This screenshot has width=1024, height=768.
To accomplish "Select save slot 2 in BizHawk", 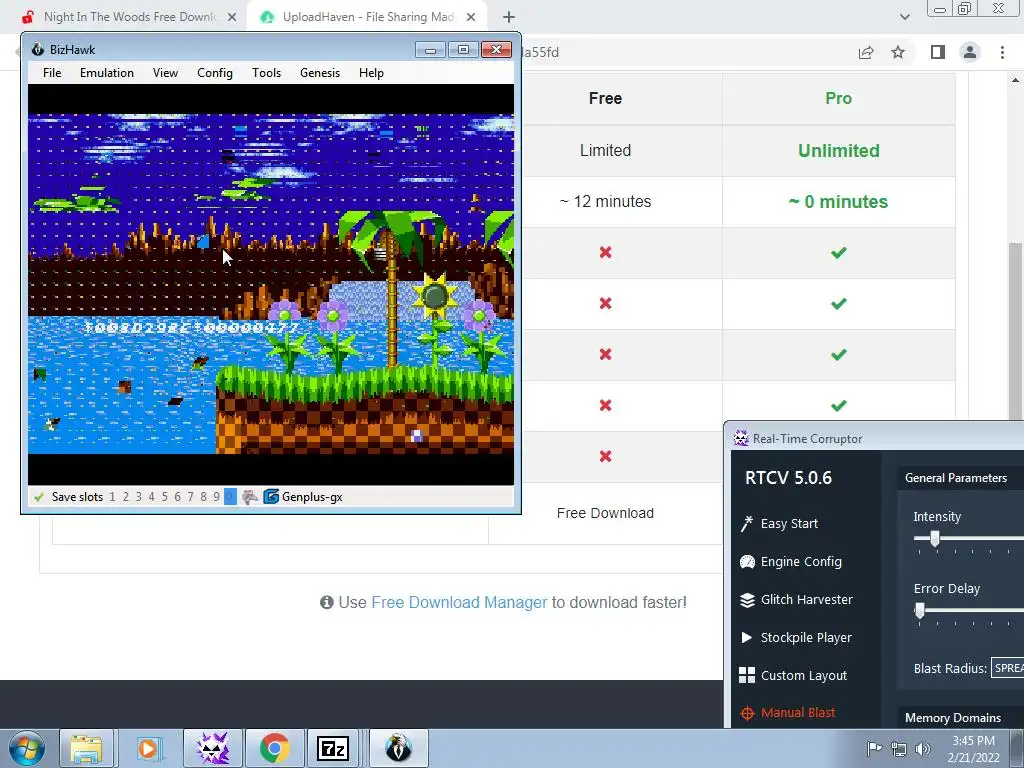I will (125, 497).
